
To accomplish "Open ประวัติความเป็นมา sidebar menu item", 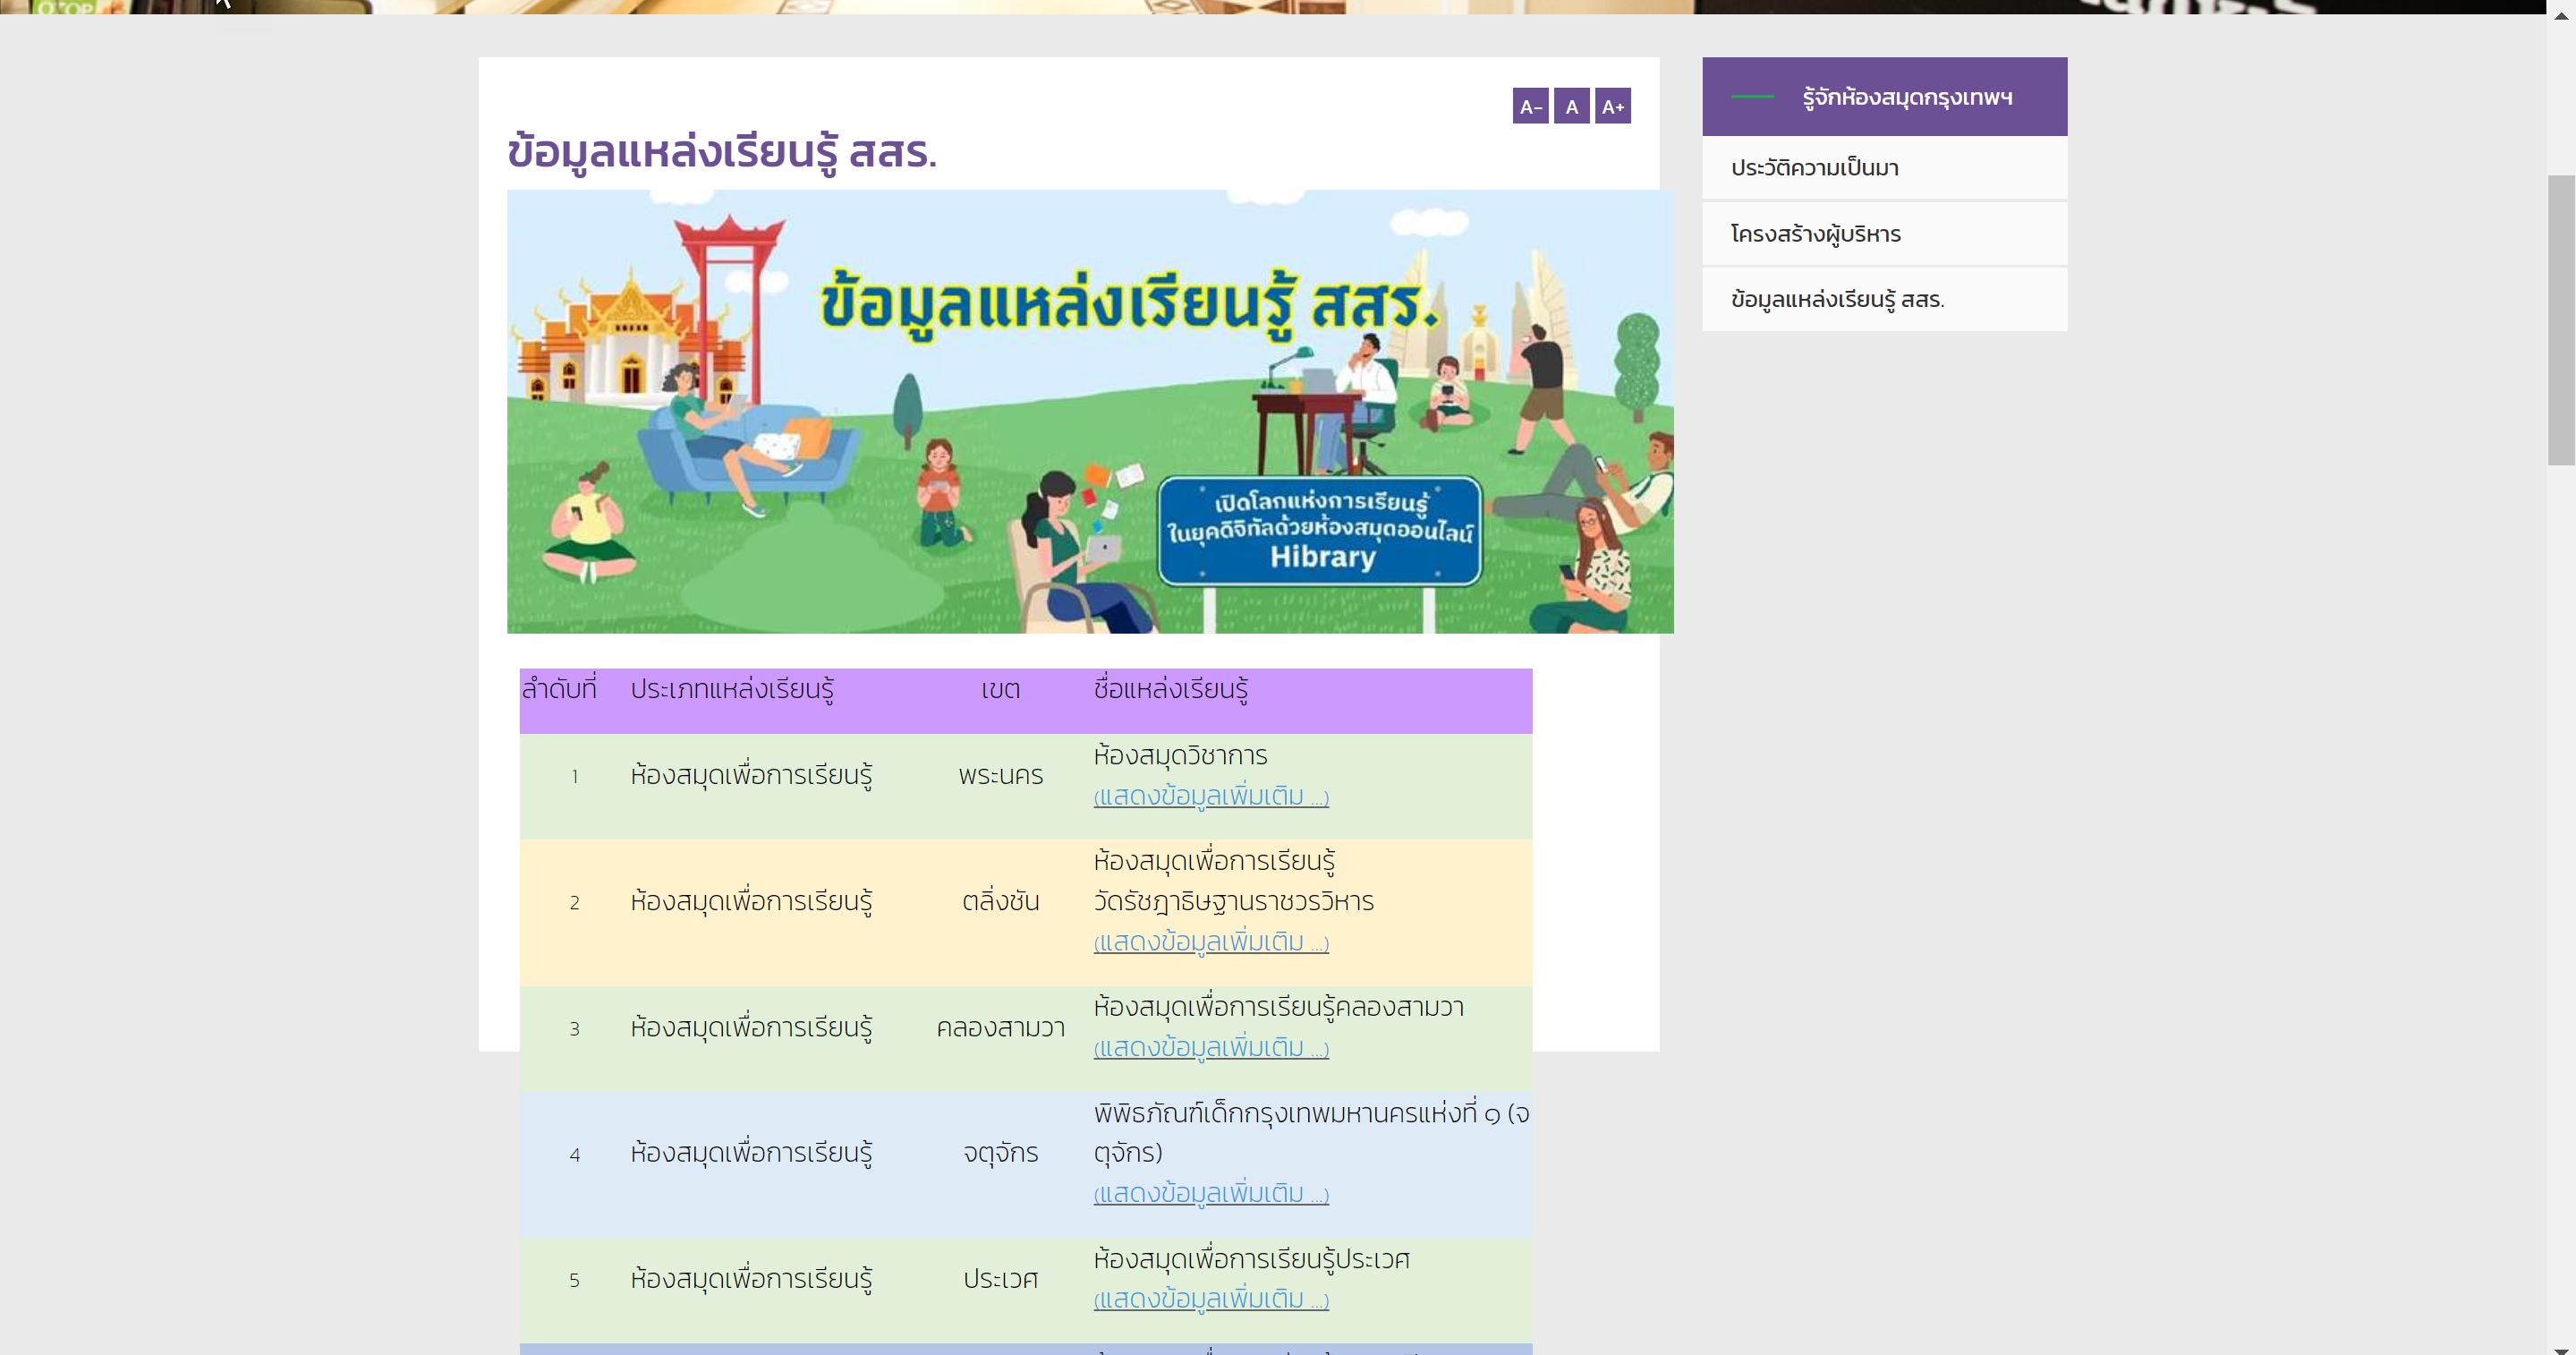I will [x=1814, y=168].
